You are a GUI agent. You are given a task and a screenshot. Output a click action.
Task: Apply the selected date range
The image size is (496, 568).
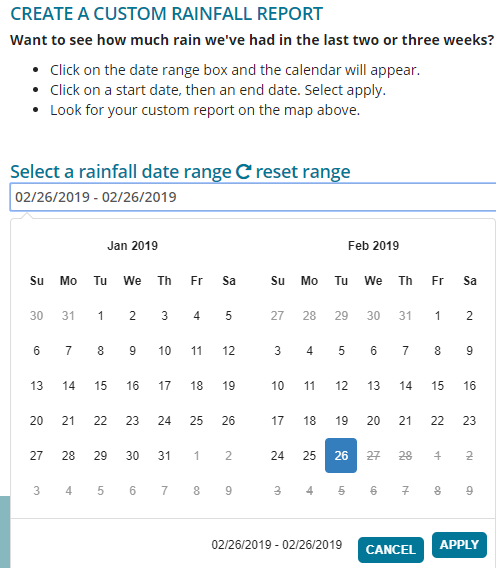(x=459, y=545)
